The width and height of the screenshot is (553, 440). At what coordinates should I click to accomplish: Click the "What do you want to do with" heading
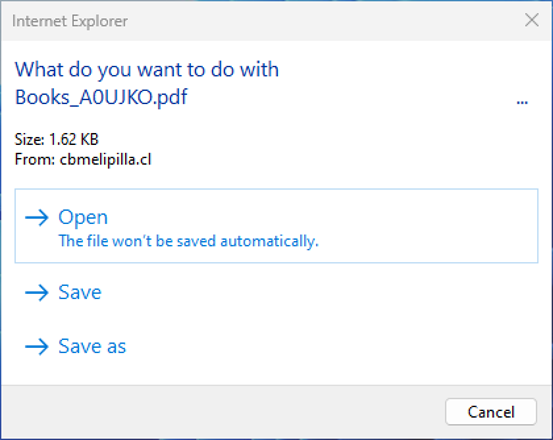[x=147, y=69]
